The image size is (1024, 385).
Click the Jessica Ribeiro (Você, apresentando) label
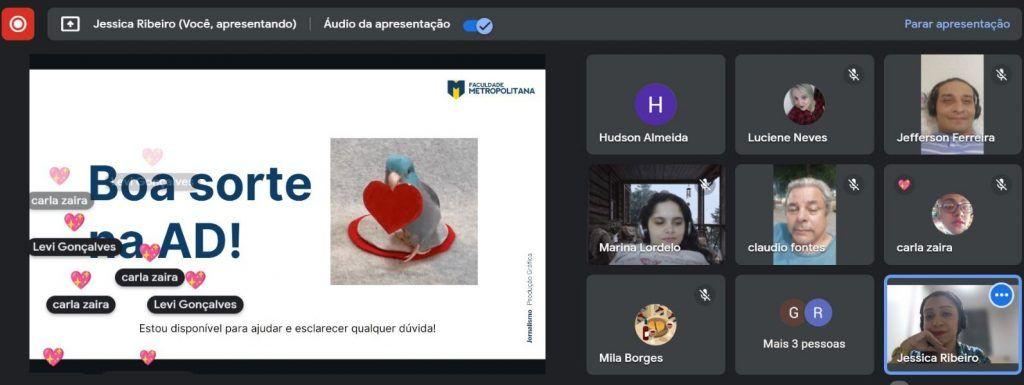(195, 24)
